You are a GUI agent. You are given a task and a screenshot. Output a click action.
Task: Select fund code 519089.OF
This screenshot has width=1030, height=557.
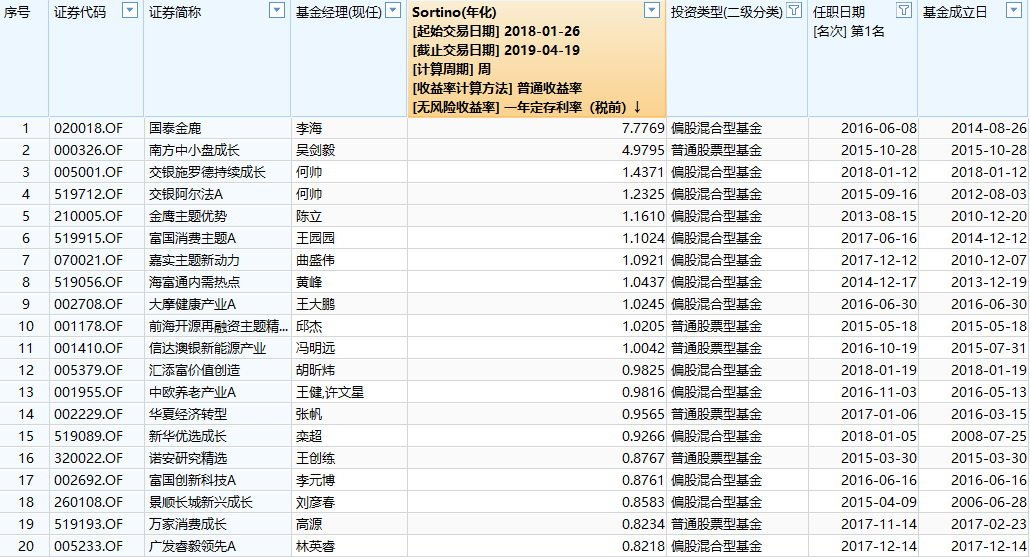point(88,436)
